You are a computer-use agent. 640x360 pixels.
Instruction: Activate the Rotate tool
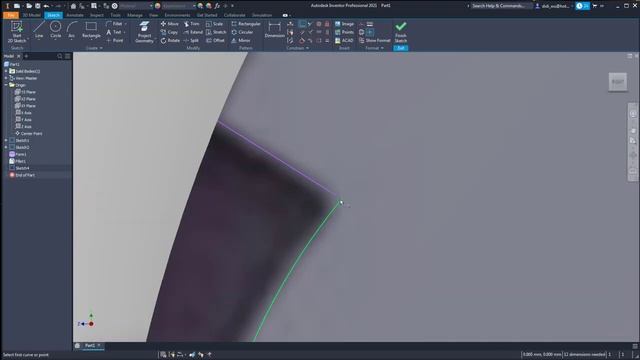coord(170,40)
